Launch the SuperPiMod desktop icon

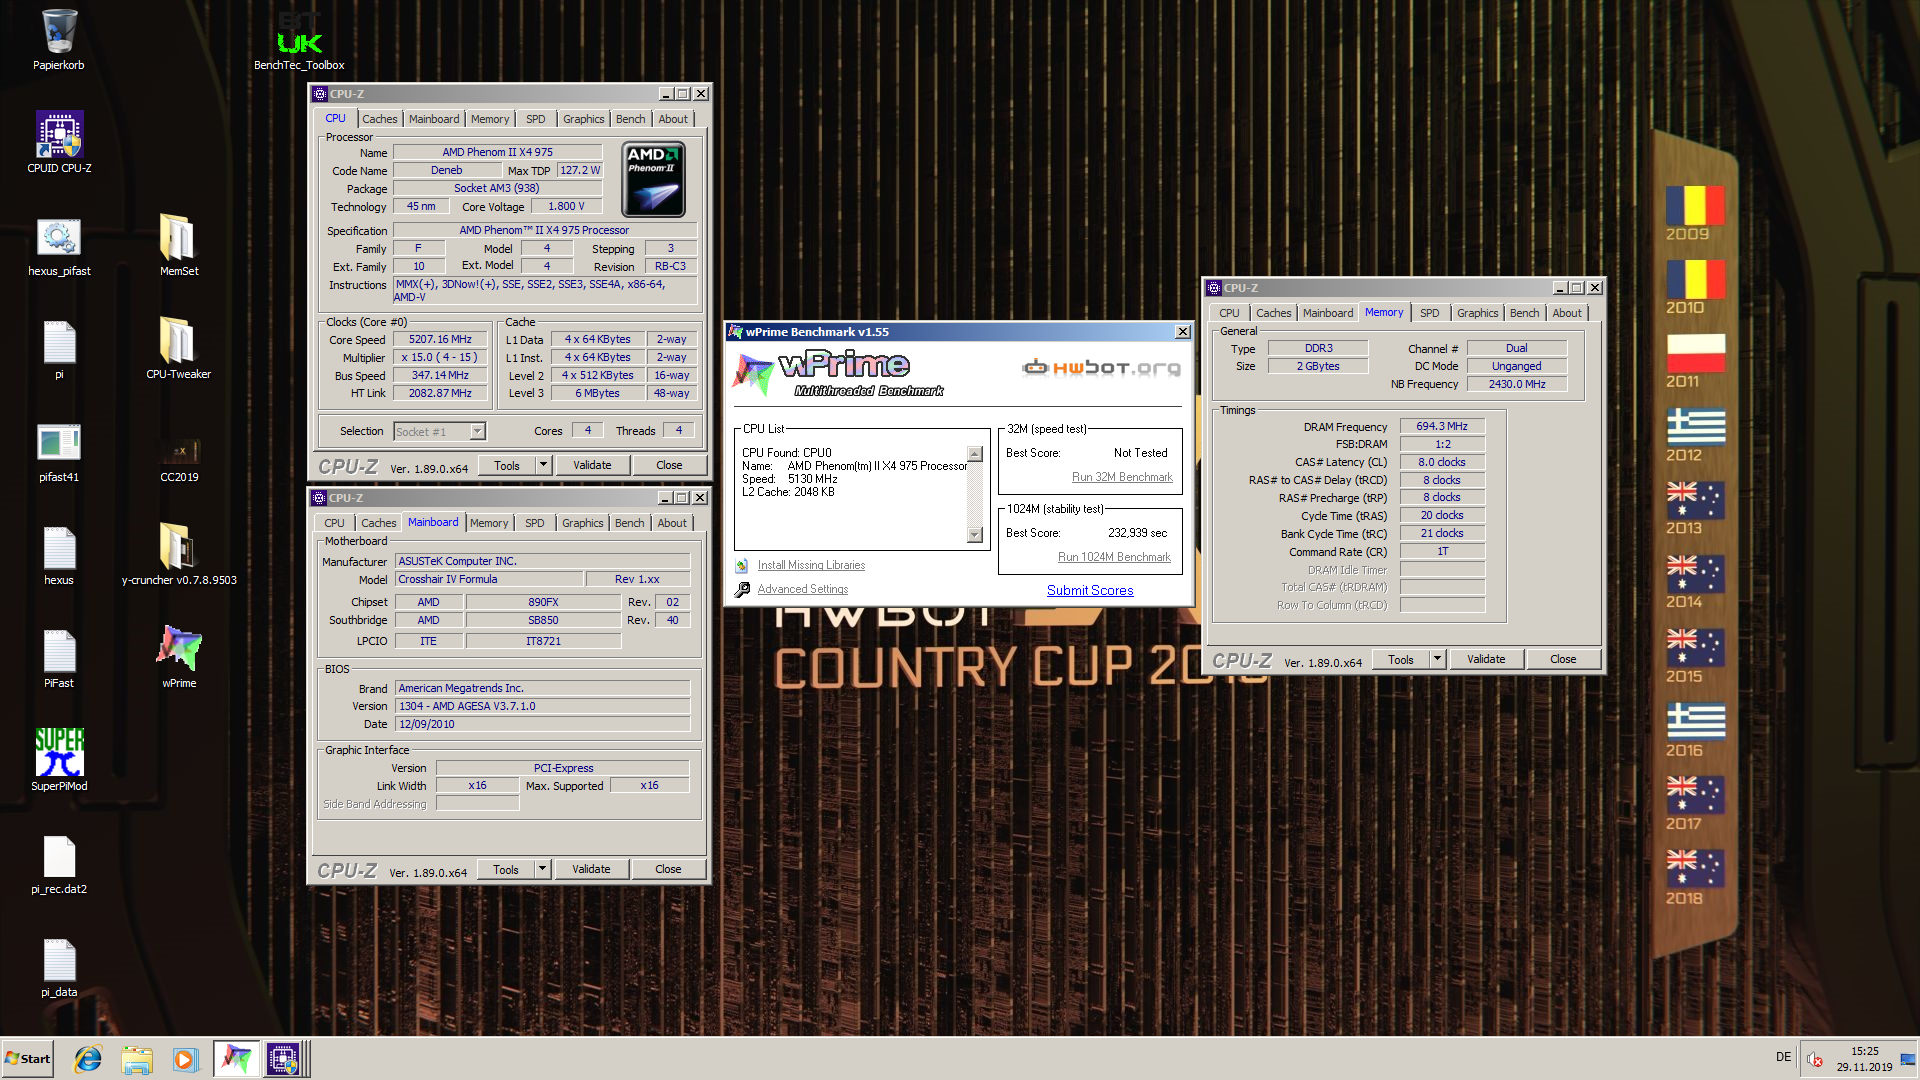[x=59, y=760]
